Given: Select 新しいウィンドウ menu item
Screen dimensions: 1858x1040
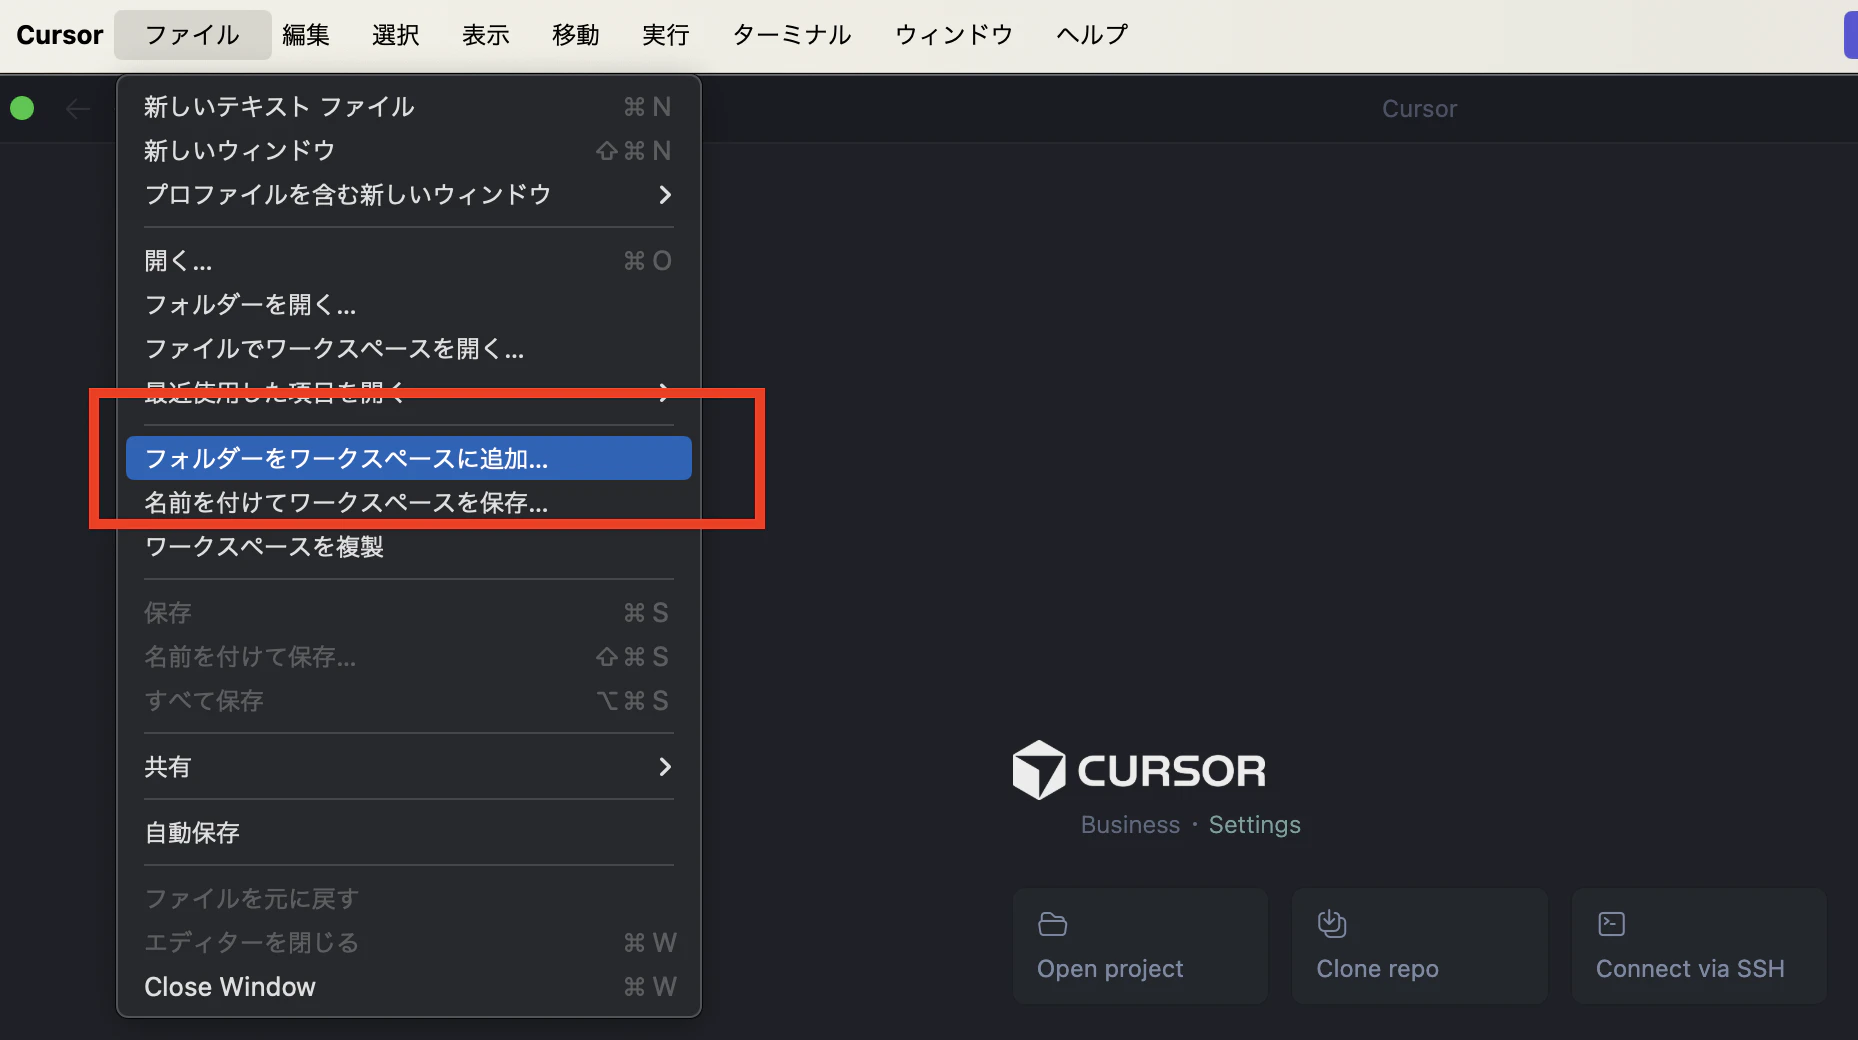Looking at the screenshot, I should [x=409, y=151].
